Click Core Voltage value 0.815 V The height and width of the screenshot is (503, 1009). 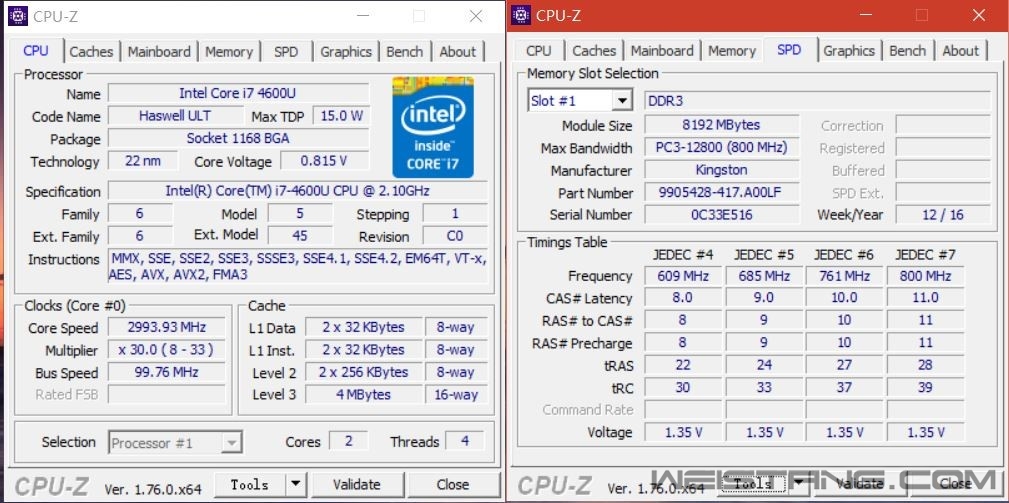tap(324, 161)
